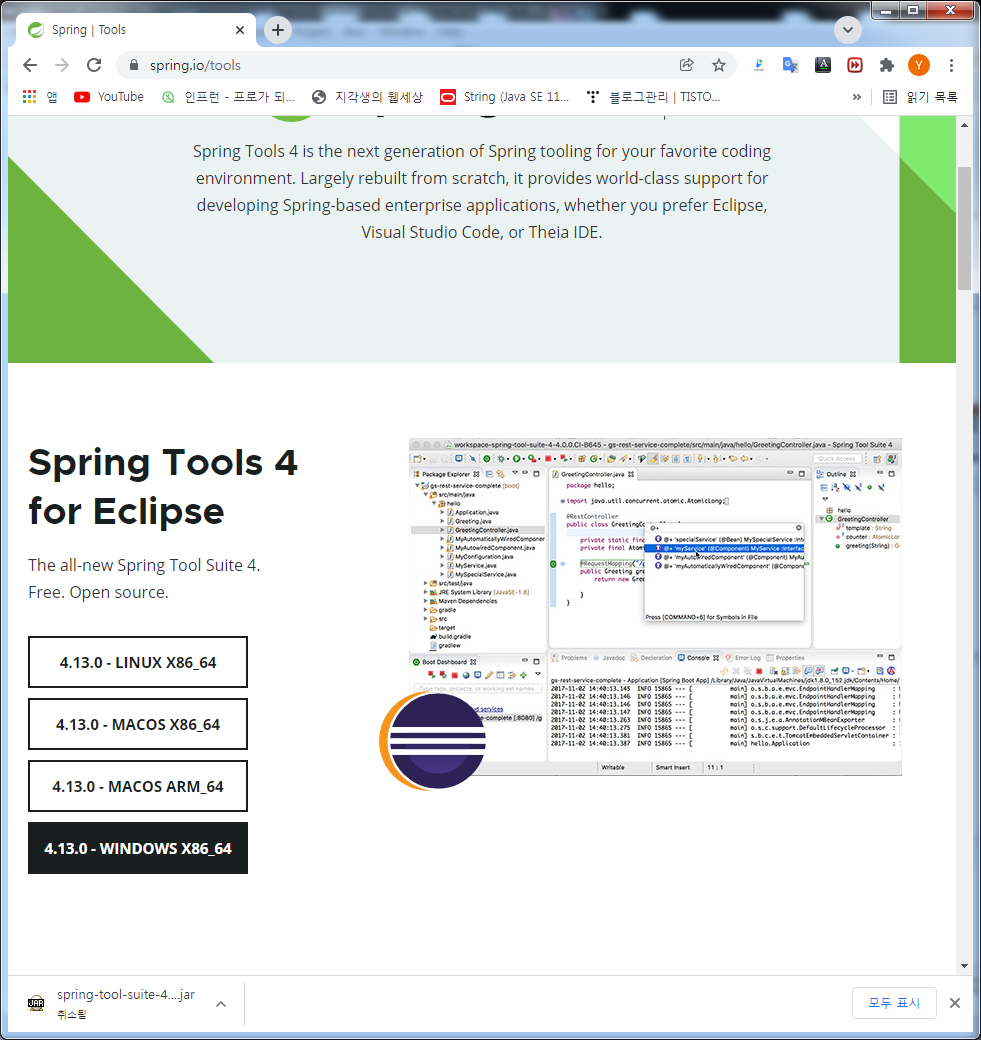Open the String (Java SE 11 bookmark
The image size is (981, 1040).
click(x=505, y=97)
